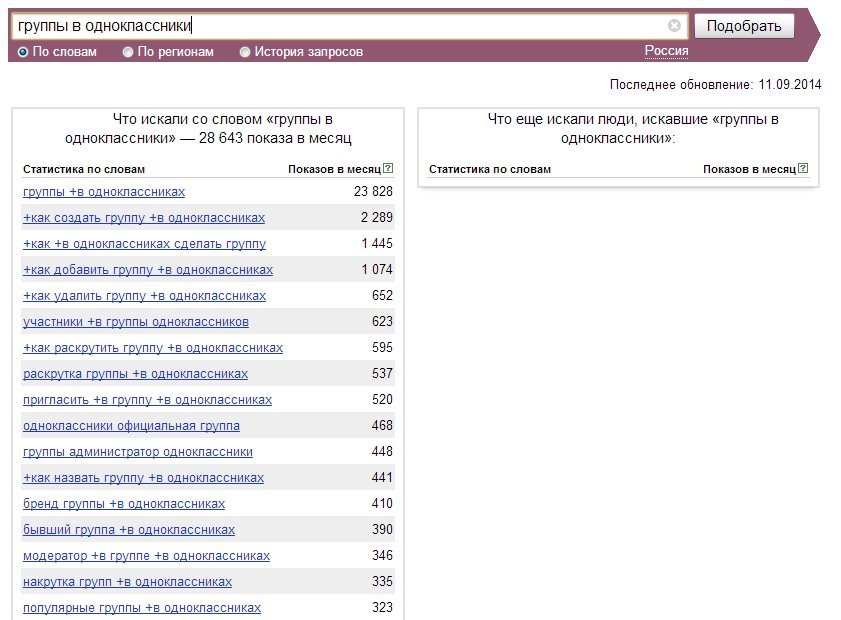Click the value '448' in the table
Image resolution: width=841 pixels, height=620 pixels.
[382, 452]
